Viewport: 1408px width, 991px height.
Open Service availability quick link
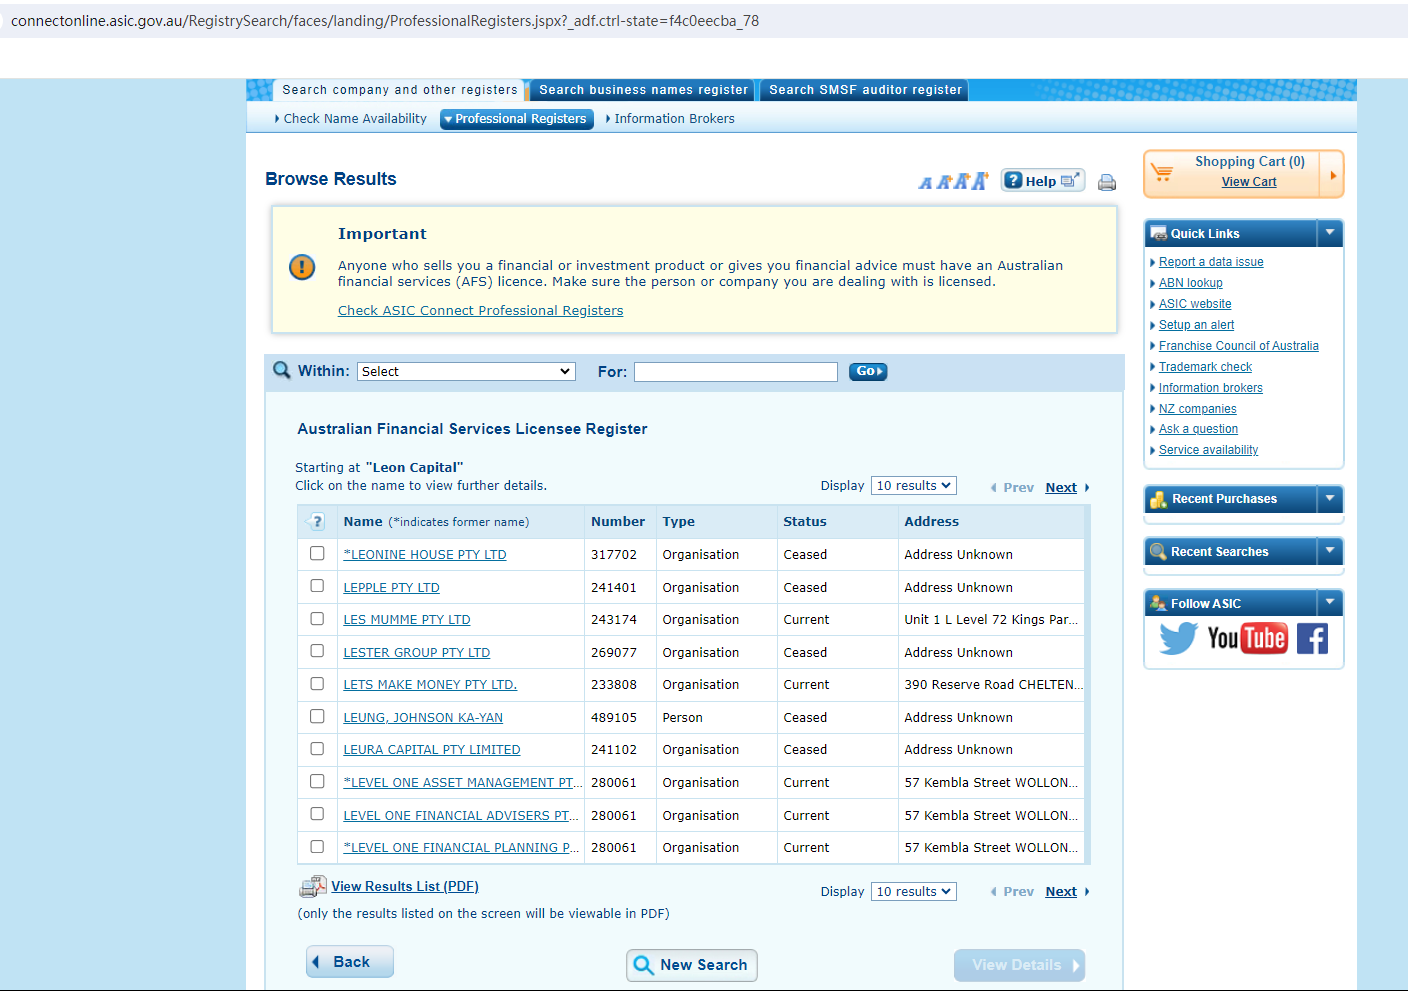(x=1208, y=450)
